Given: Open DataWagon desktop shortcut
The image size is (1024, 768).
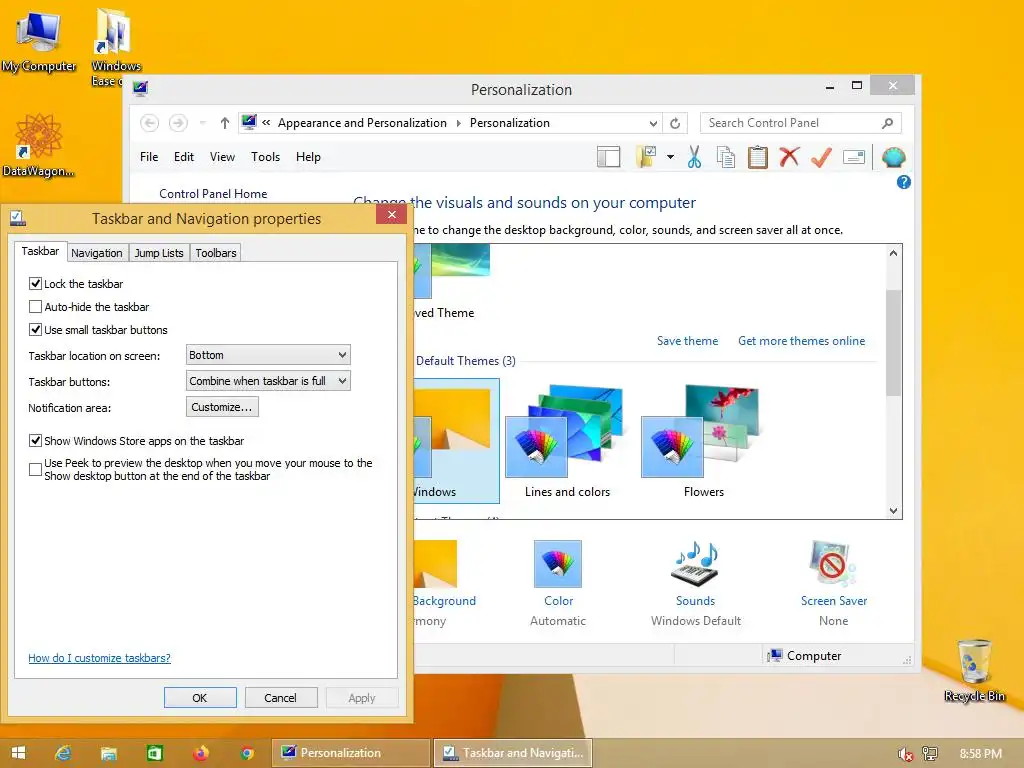Looking at the screenshot, I should click(39, 145).
